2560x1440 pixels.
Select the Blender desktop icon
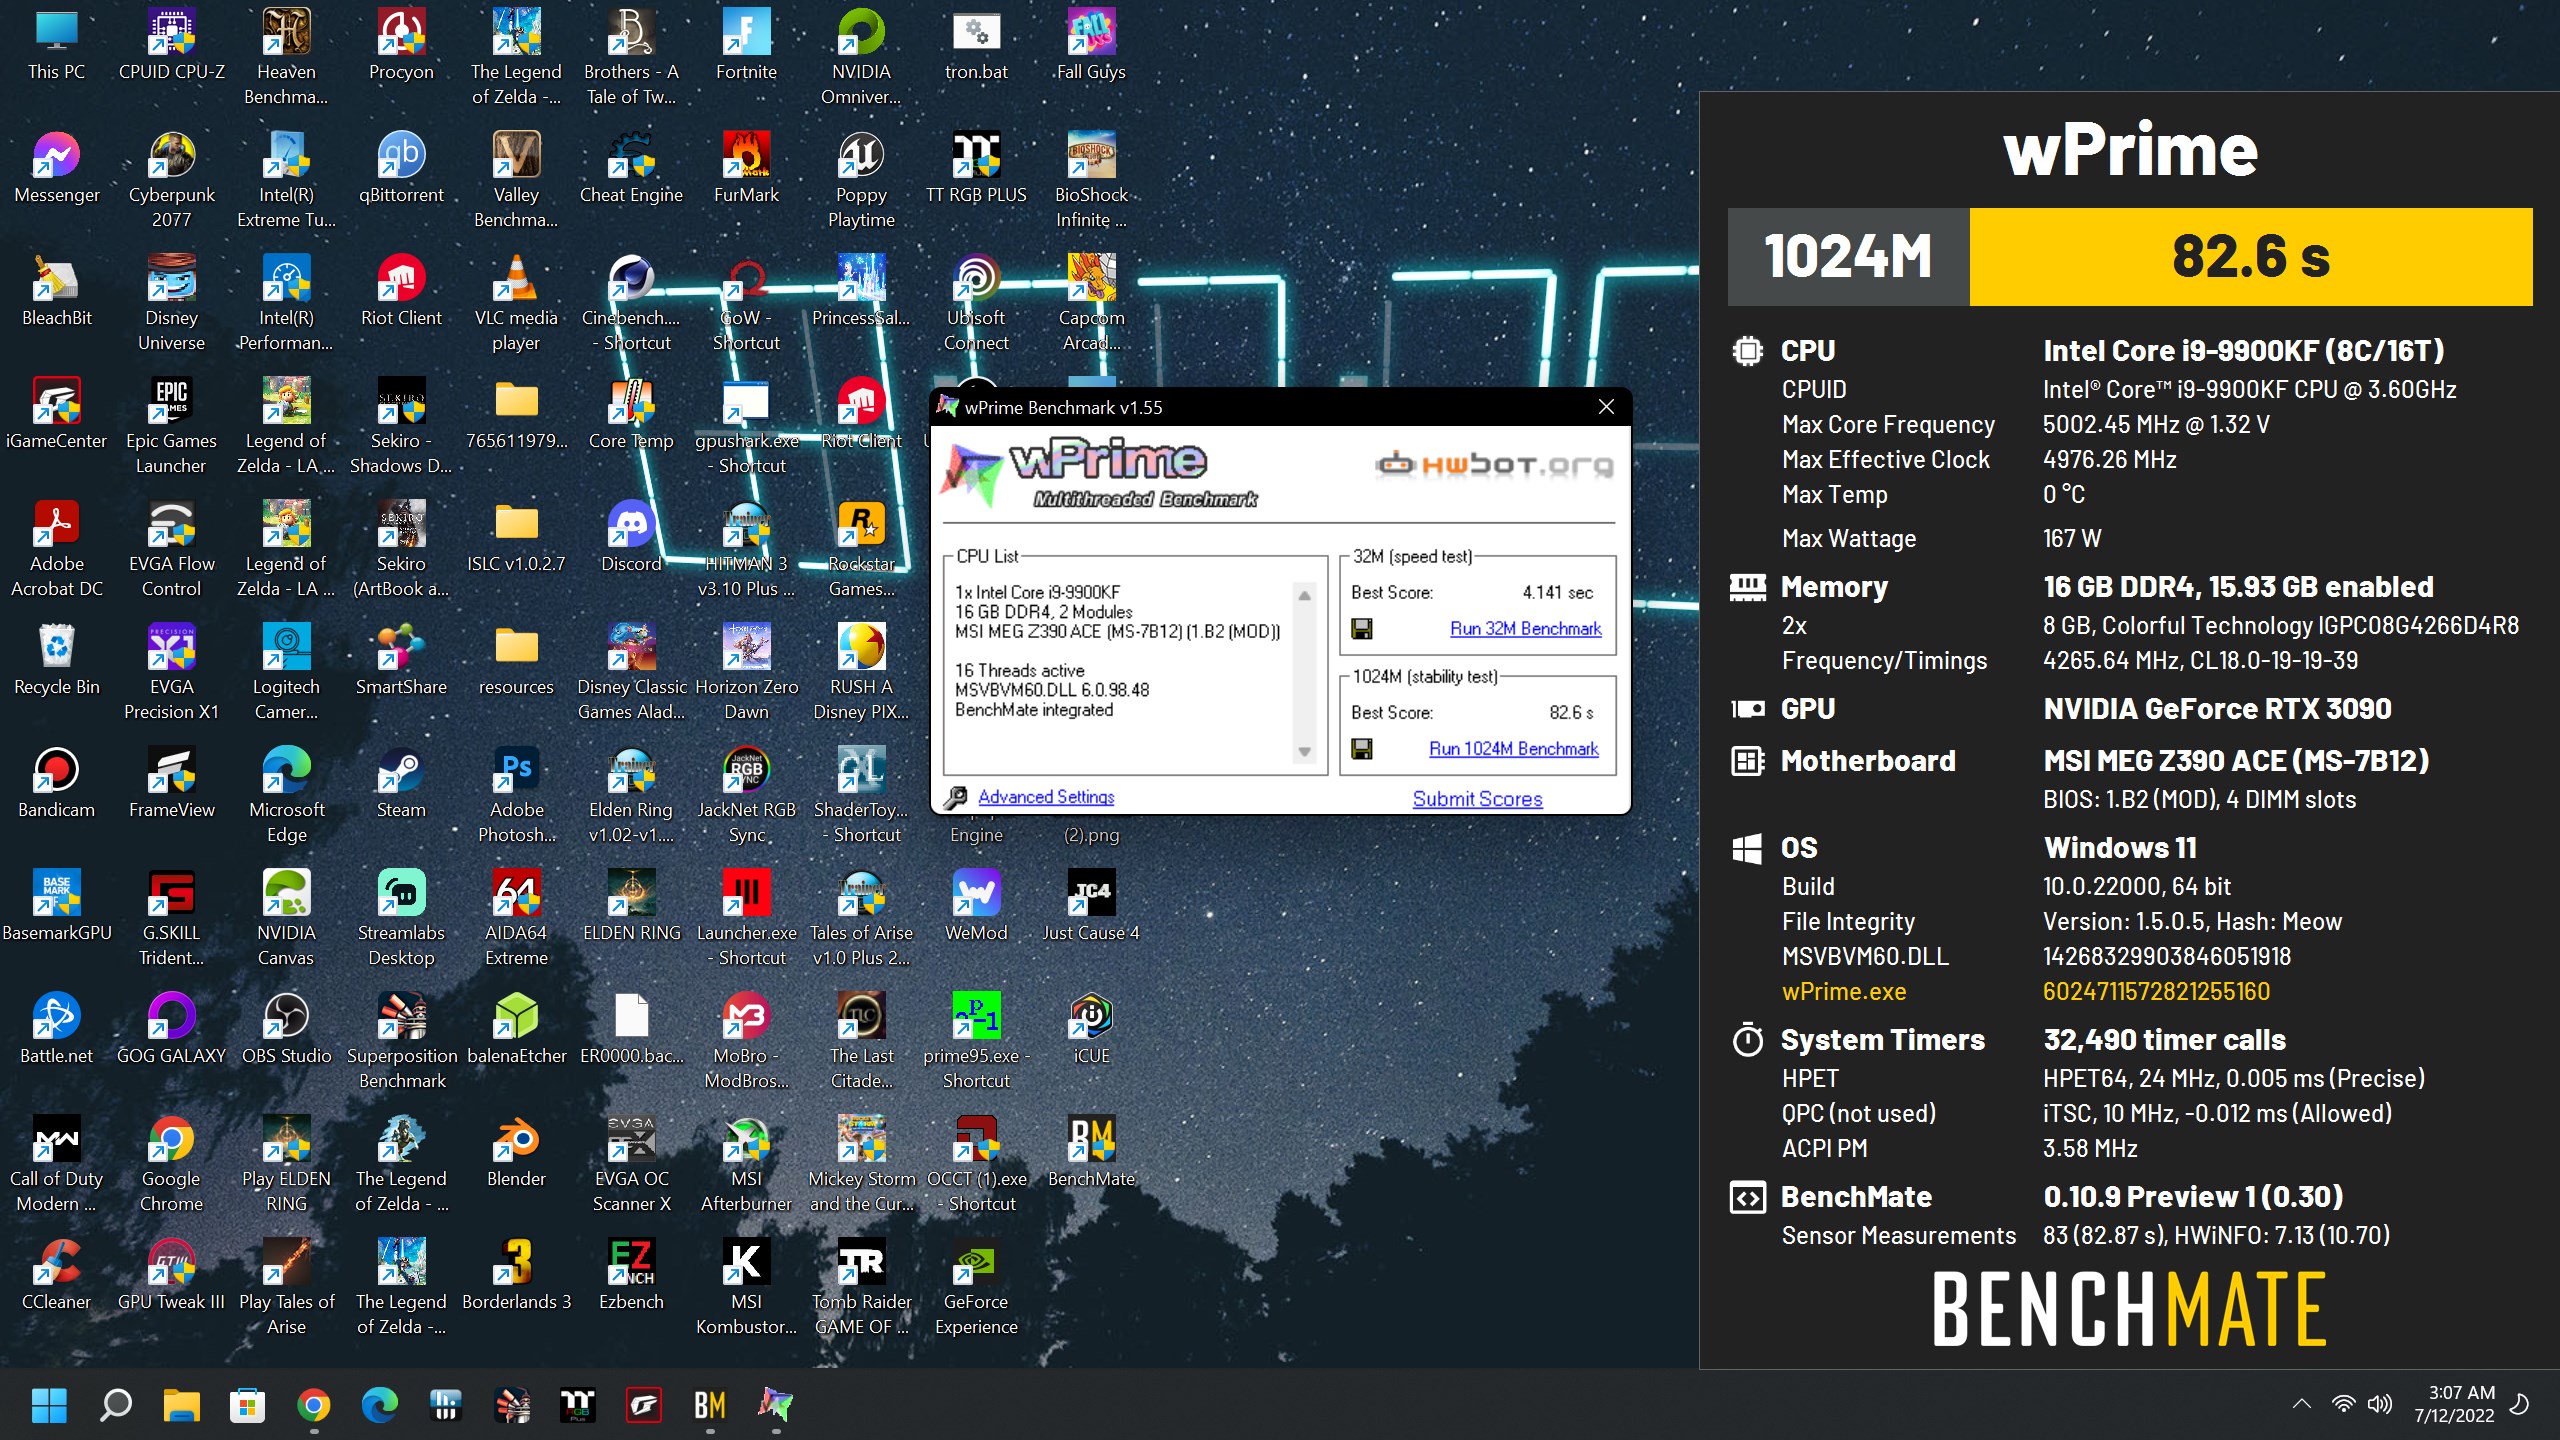pyautogui.click(x=516, y=1153)
